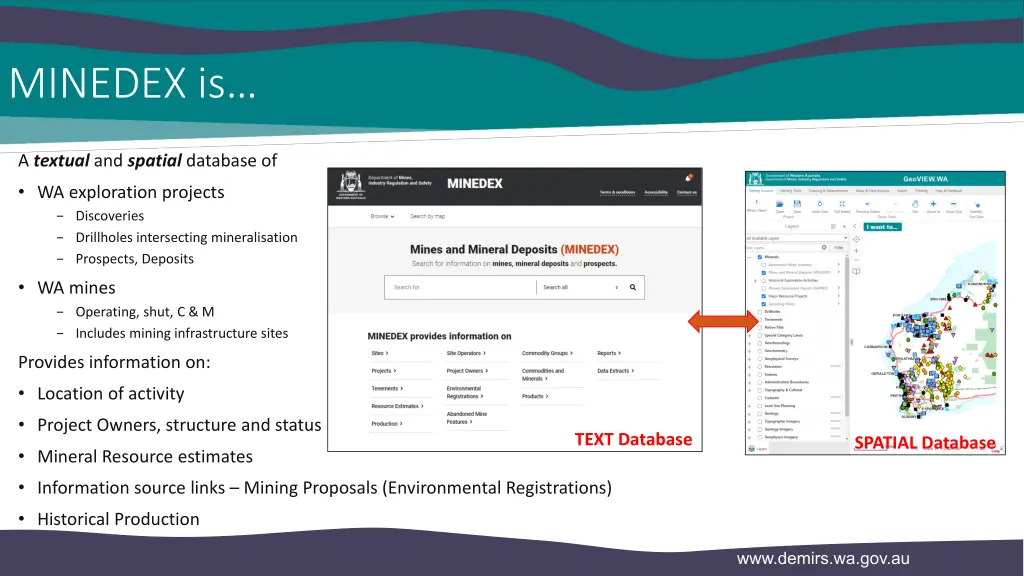Expand the Historical Exploration Activities group

(755, 281)
